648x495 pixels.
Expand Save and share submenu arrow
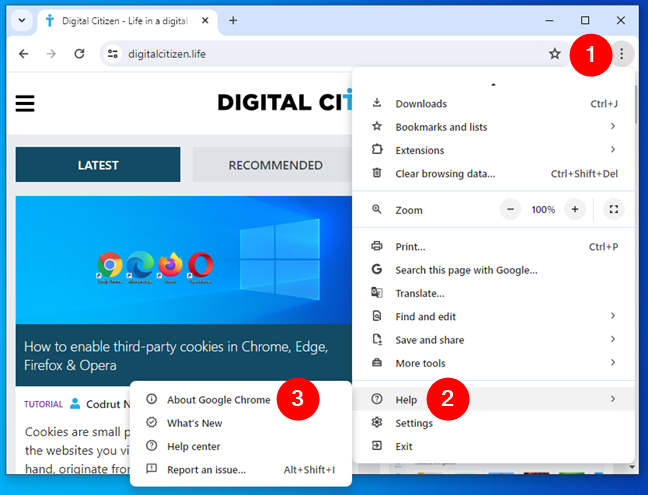(613, 339)
